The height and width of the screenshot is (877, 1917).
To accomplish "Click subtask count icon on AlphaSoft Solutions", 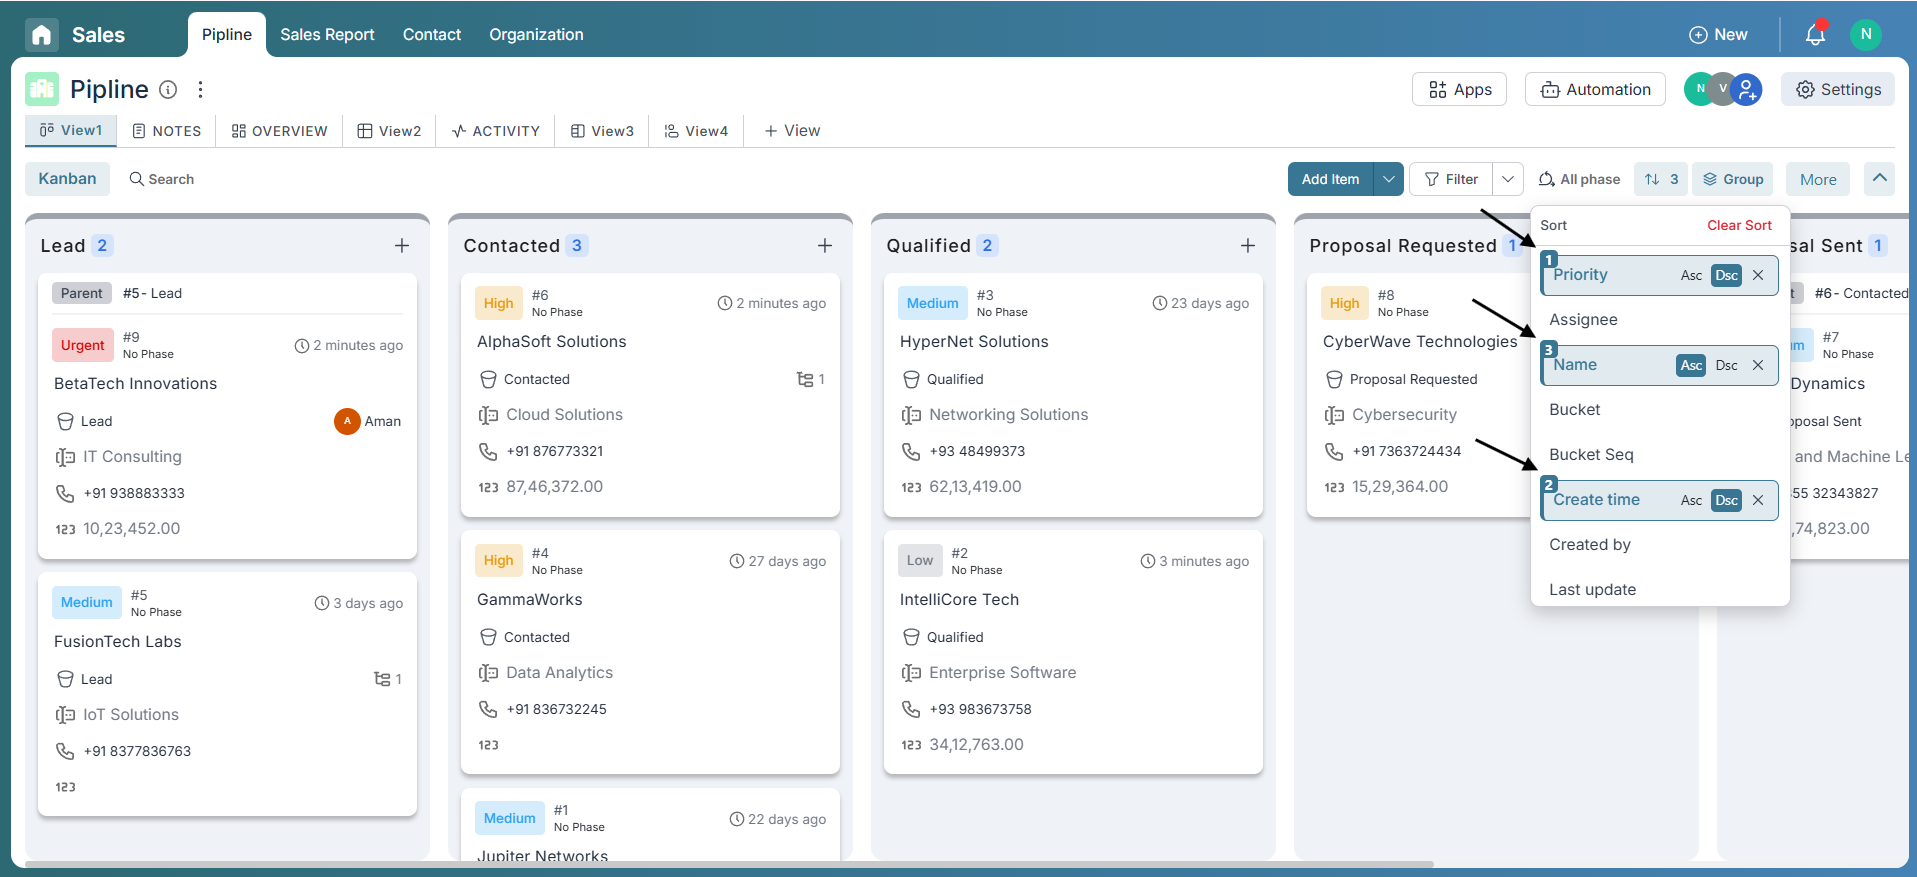I will click(x=805, y=379).
